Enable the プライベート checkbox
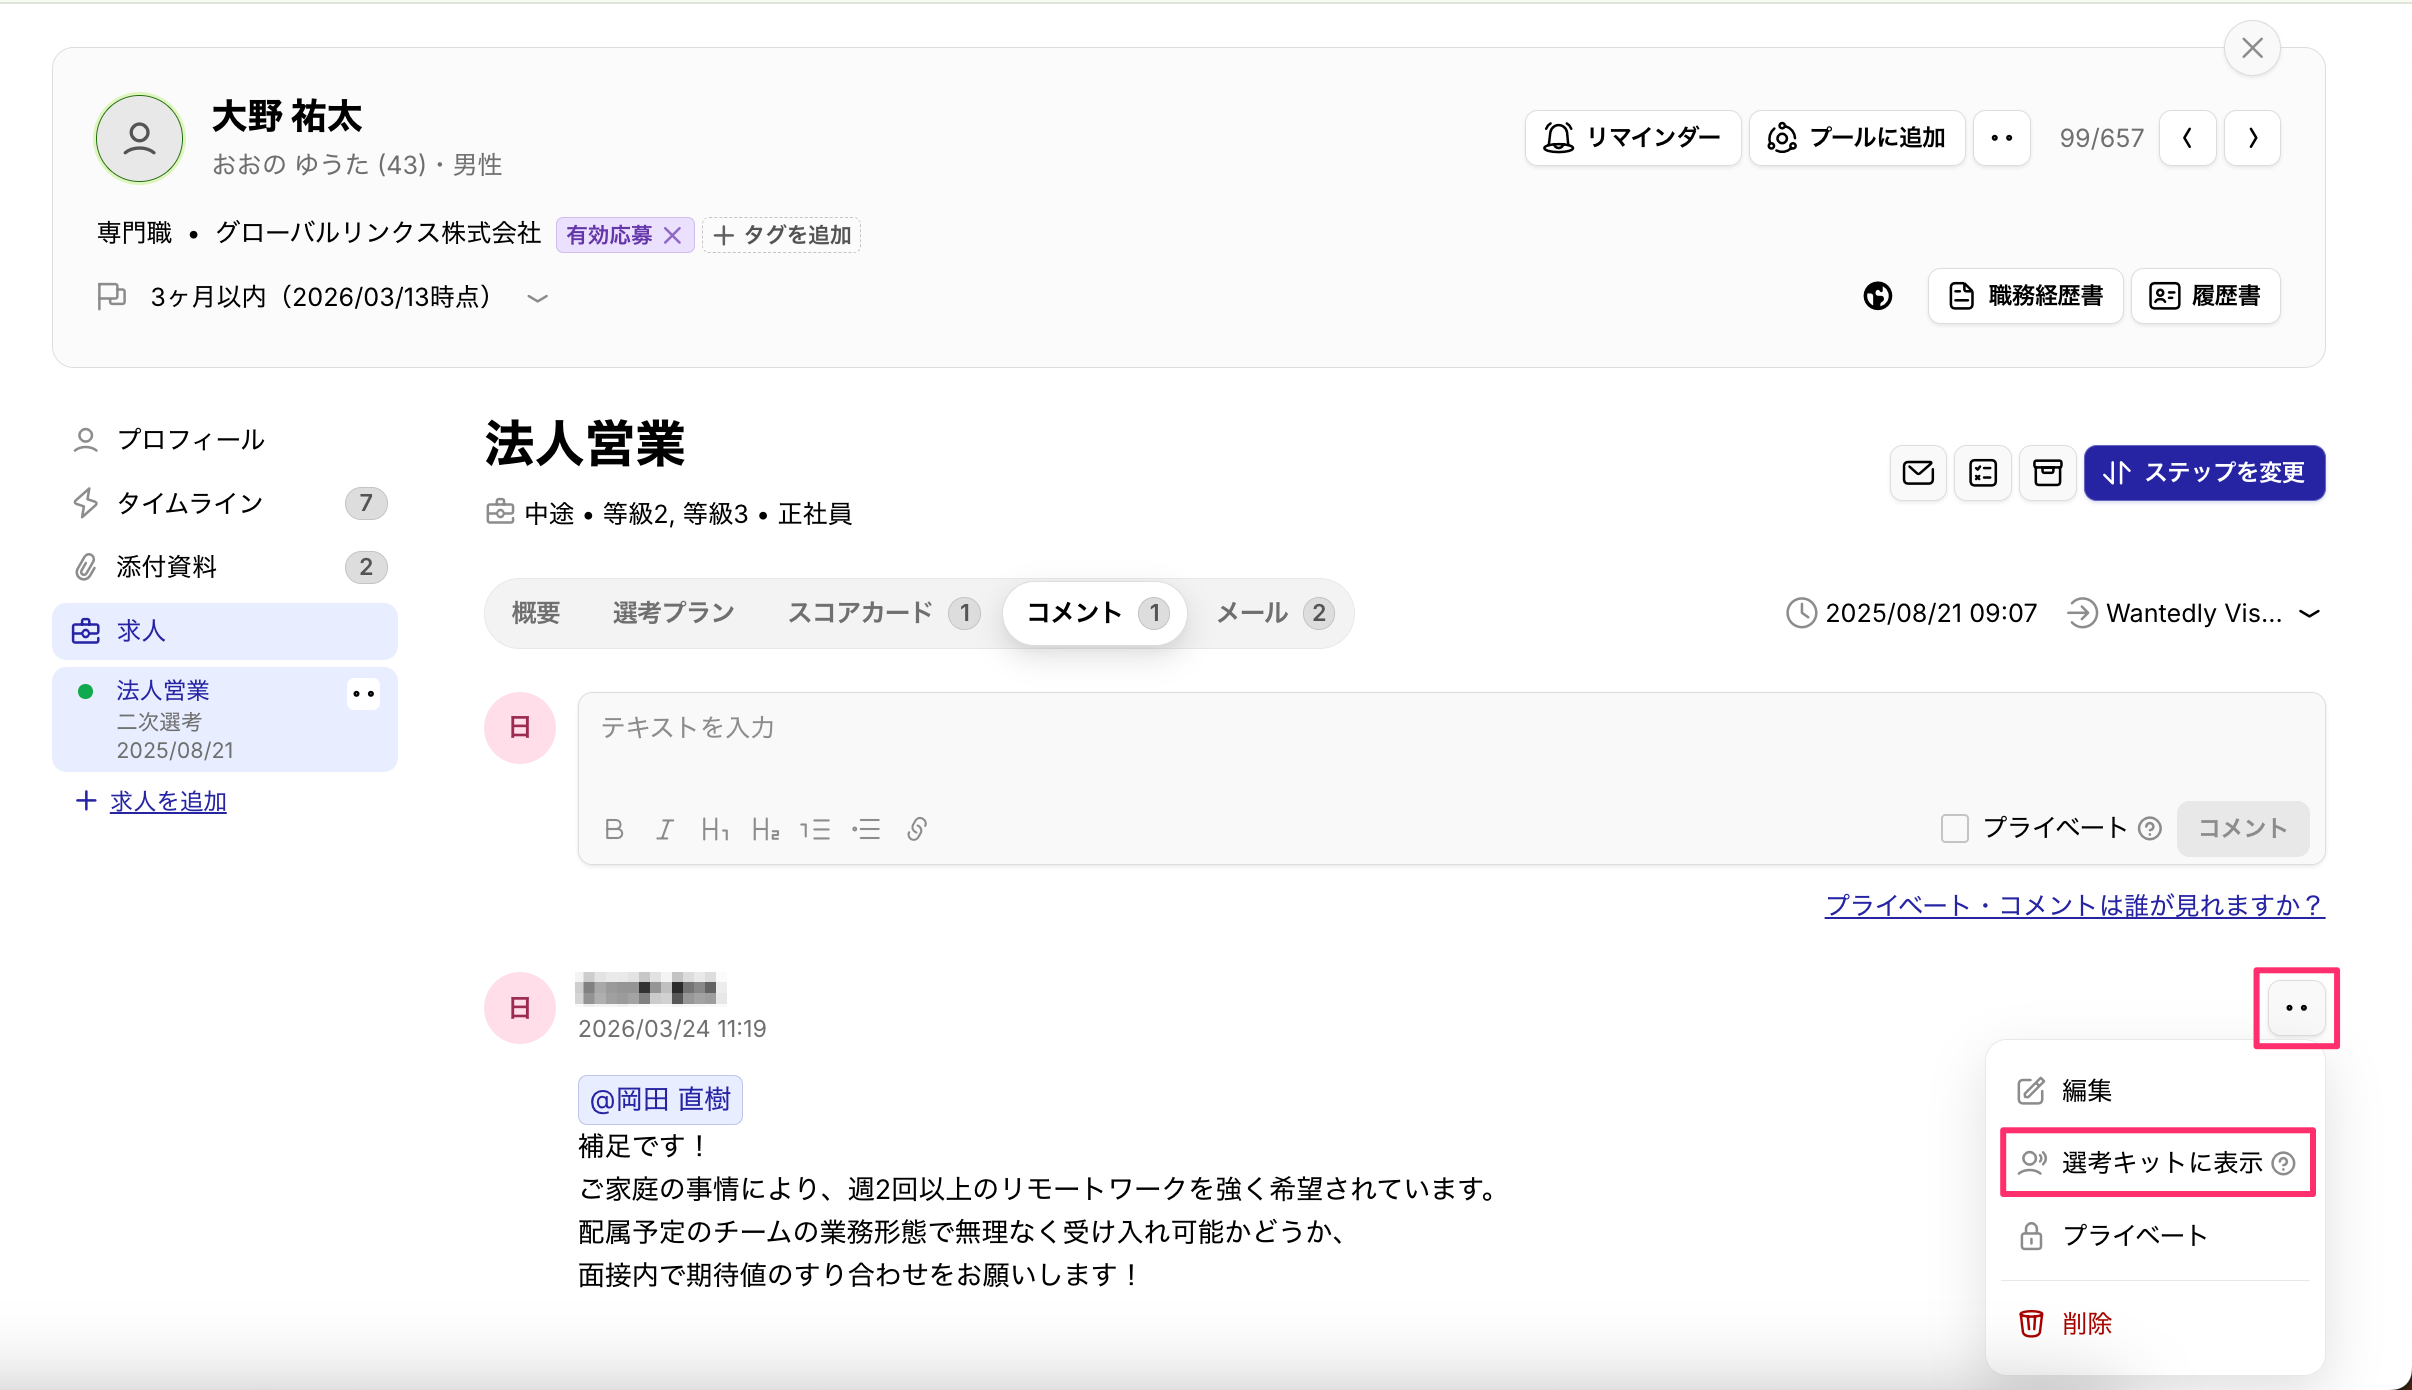The image size is (2412, 1390). (x=1954, y=828)
